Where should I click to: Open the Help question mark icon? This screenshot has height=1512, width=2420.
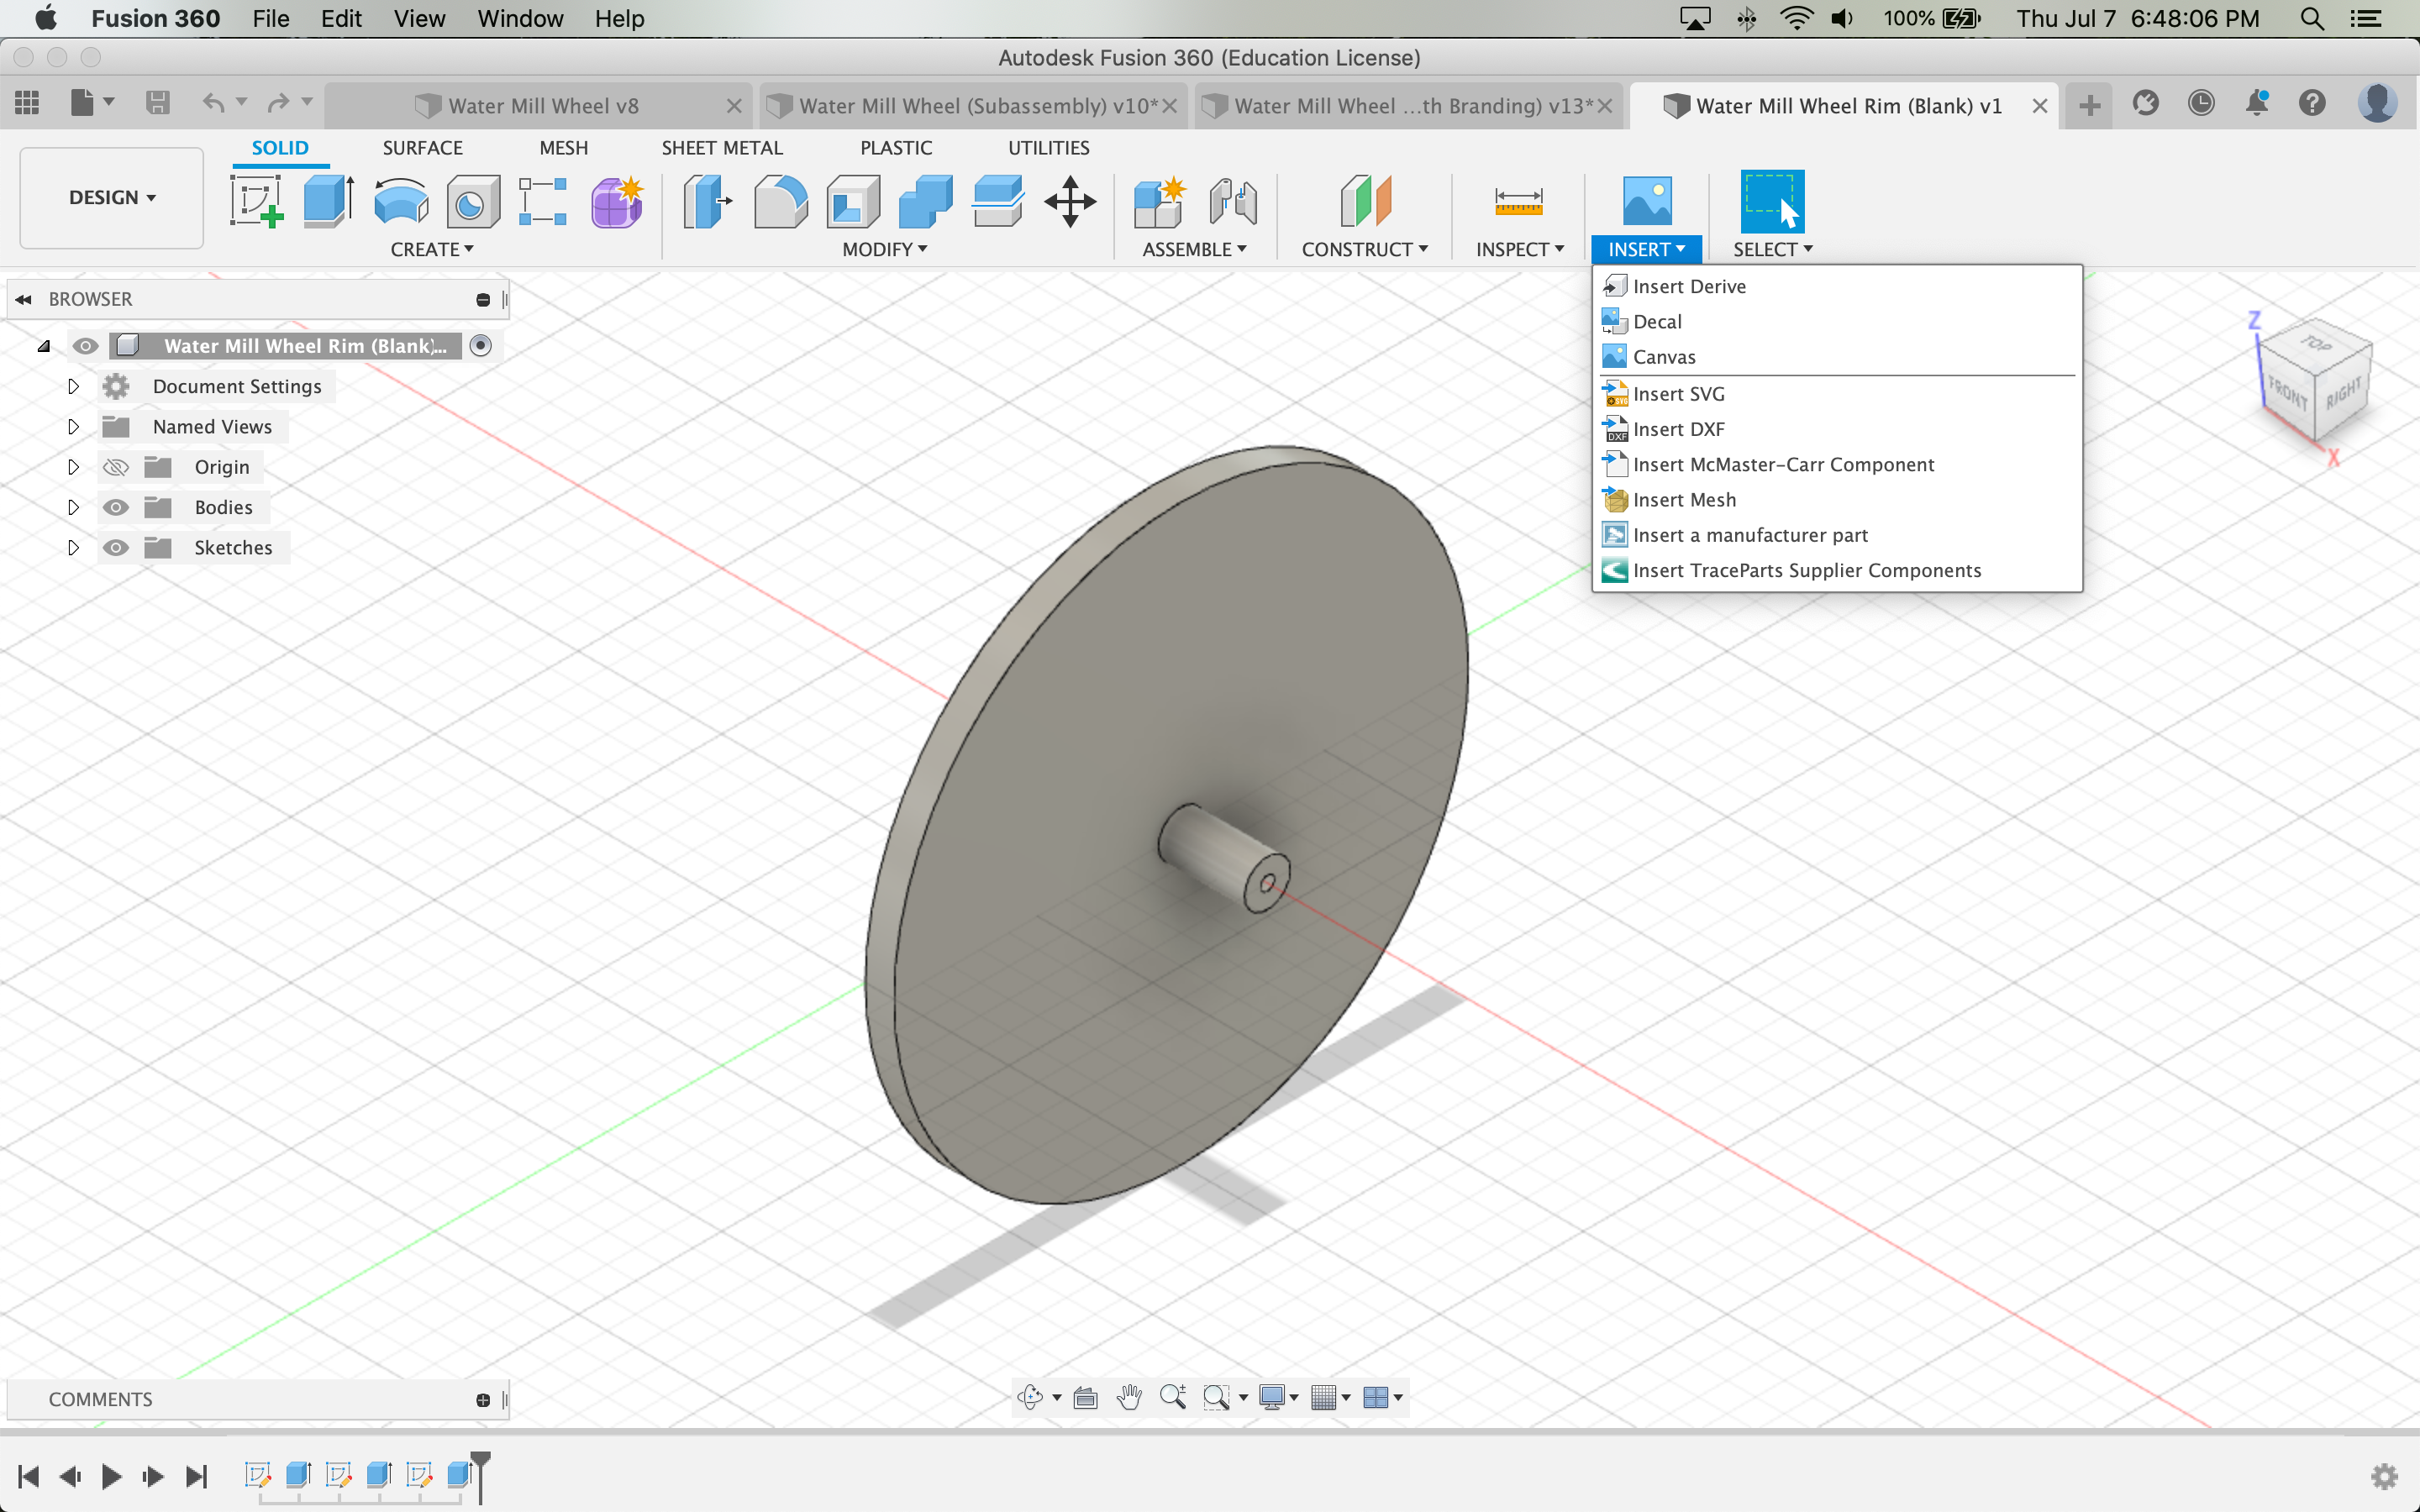[x=2312, y=103]
